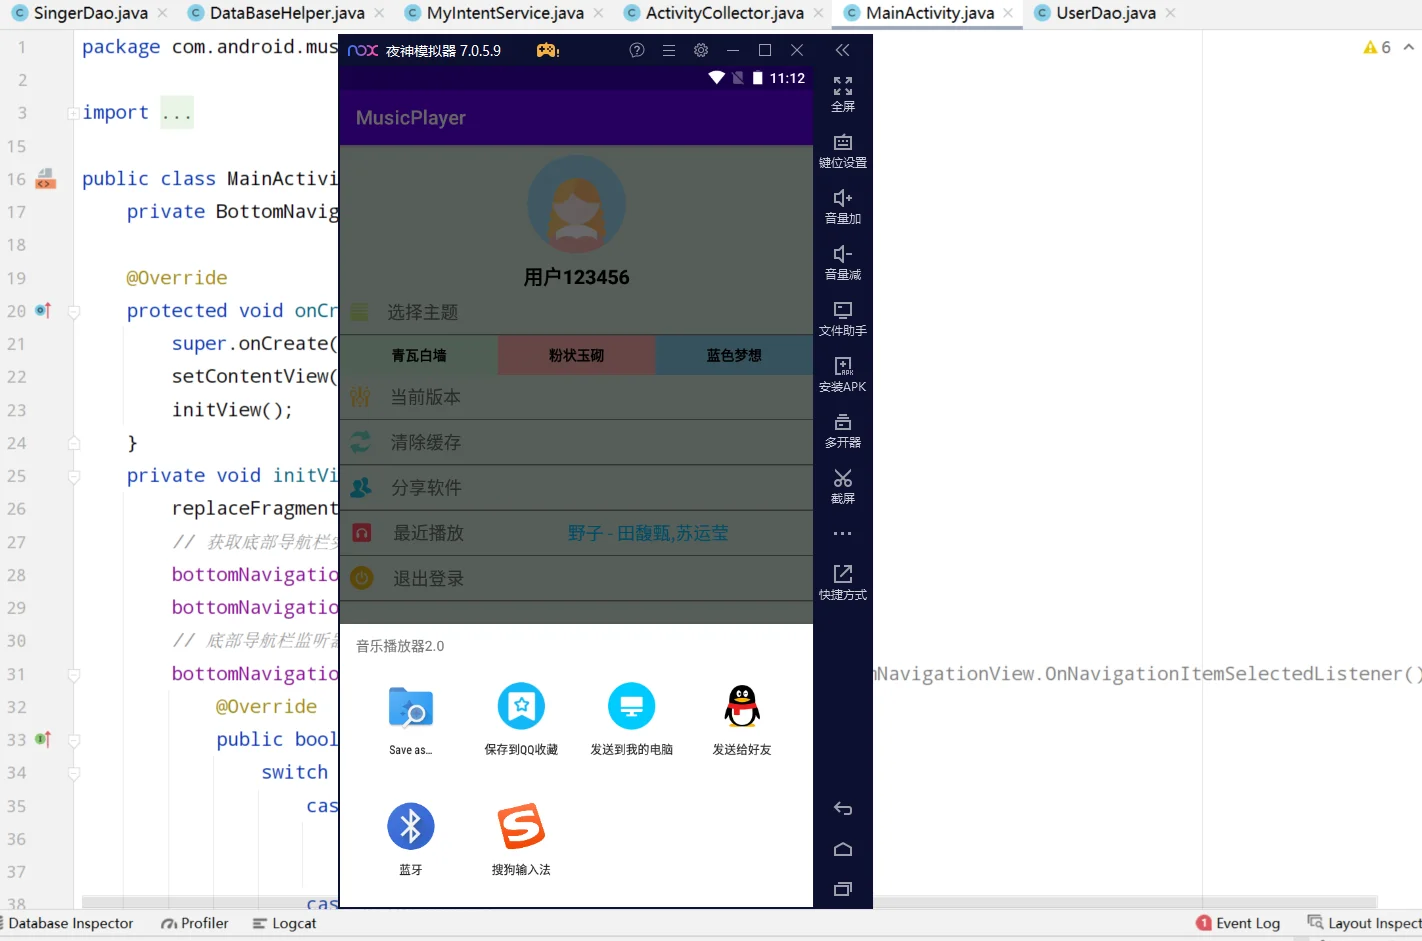Raise volume with 音量加
This screenshot has width=1422, height=941.
pyautogui.click(x=843, y=206)
